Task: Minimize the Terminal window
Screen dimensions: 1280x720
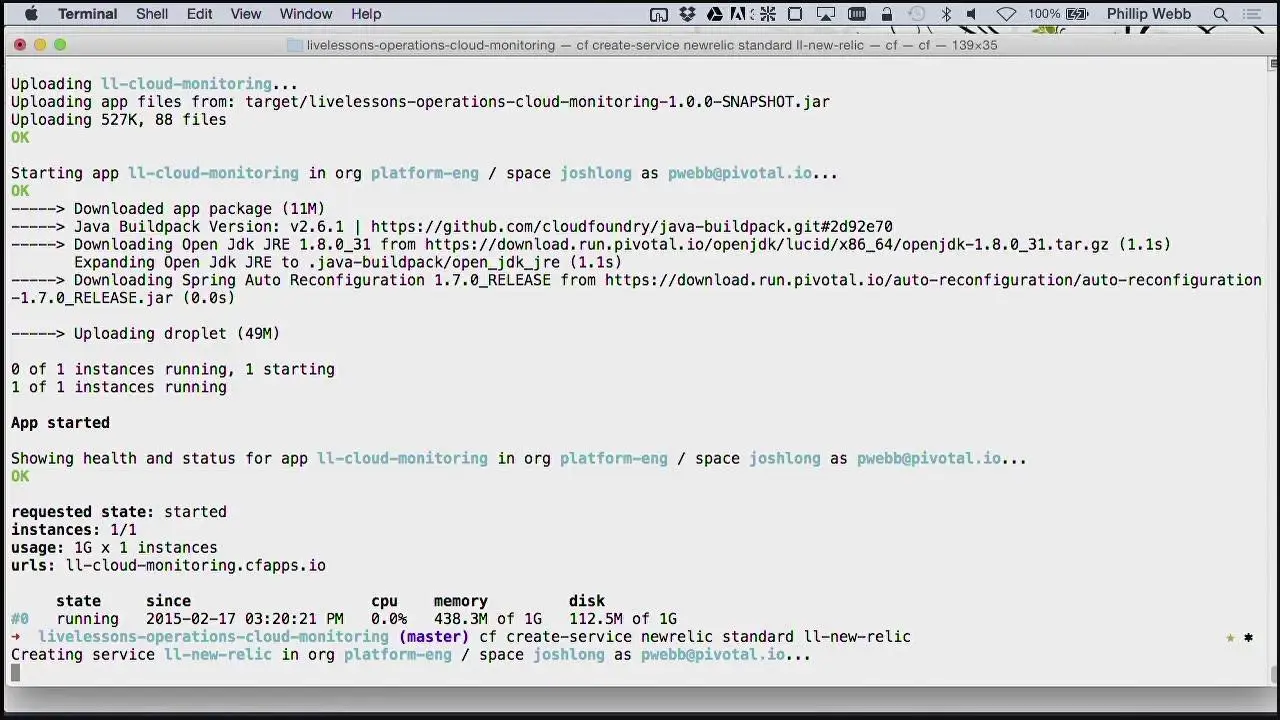Action: (x=40, y=45)
